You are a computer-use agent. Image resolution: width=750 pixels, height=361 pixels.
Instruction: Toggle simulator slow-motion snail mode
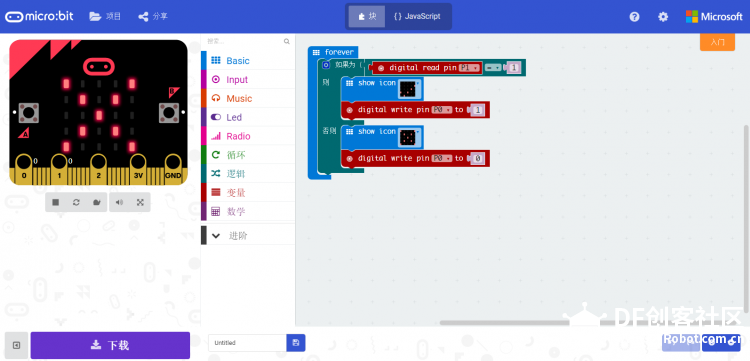pos(97,202)
